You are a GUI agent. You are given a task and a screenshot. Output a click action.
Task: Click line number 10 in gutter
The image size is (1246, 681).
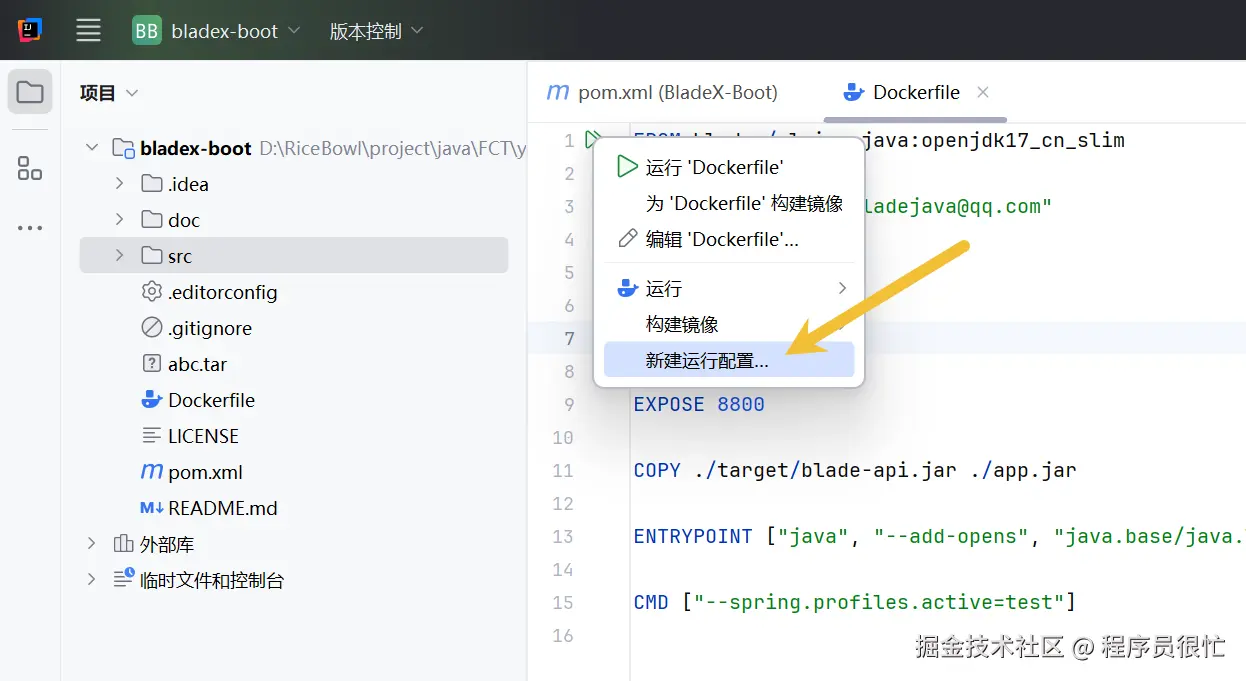point(563,437)
